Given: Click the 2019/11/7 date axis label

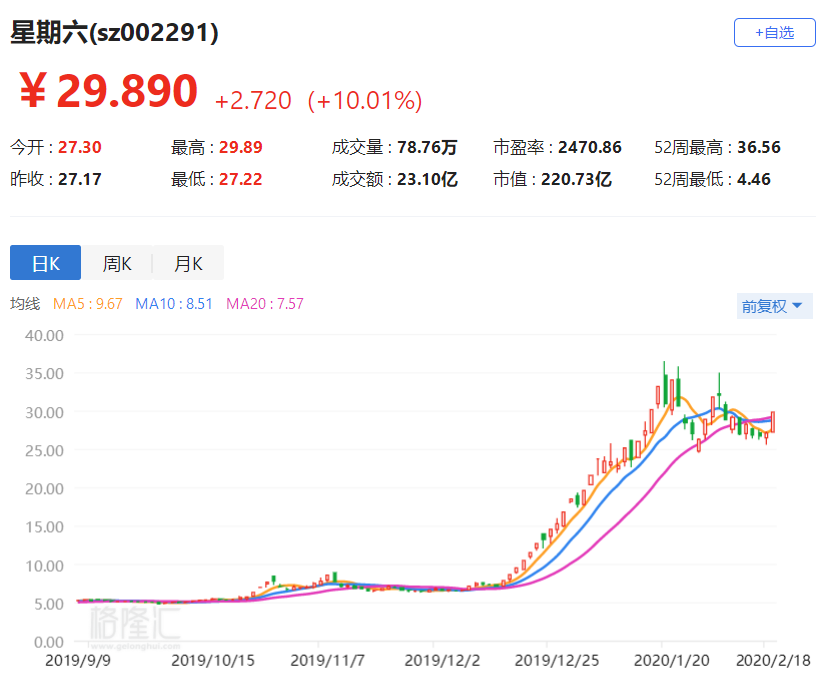Looking at the screenshot, I should (x=327, y=660).
